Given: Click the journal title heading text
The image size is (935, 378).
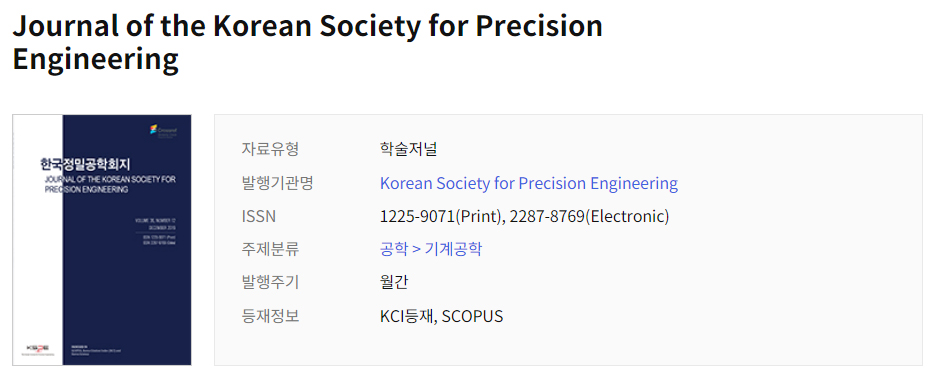Looking at the screenshot, I should [308, 42].
